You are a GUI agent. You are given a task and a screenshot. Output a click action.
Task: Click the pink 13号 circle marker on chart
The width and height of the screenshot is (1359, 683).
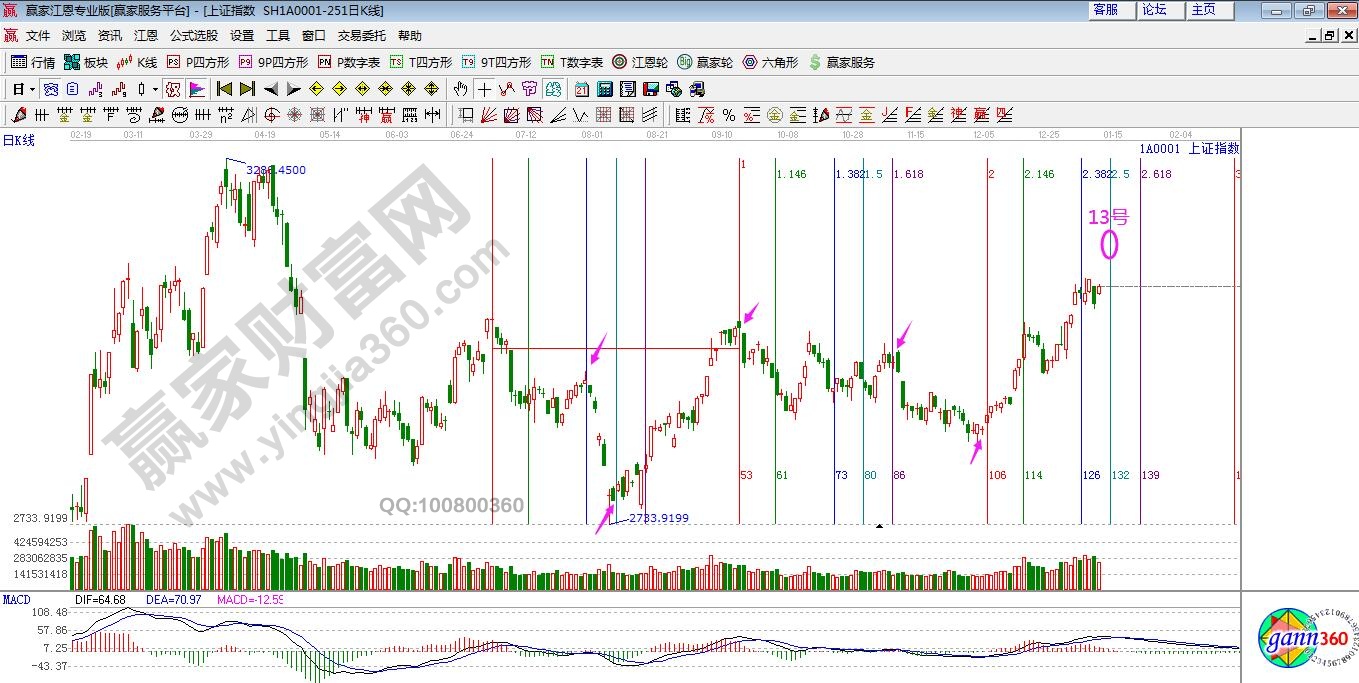click(1109, 244)
